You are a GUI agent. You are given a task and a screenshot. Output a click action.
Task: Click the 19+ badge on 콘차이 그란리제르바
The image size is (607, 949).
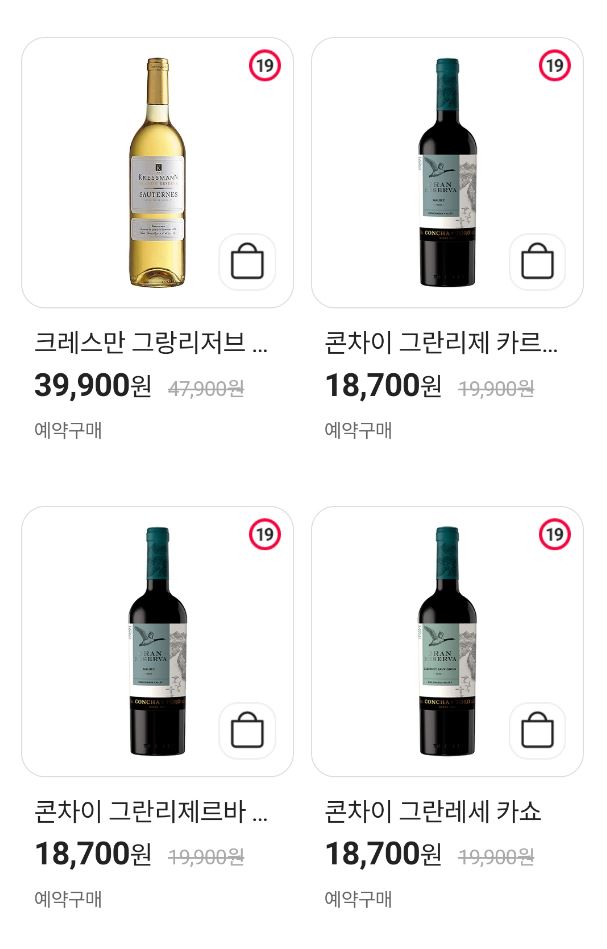[x=265, y=533]
